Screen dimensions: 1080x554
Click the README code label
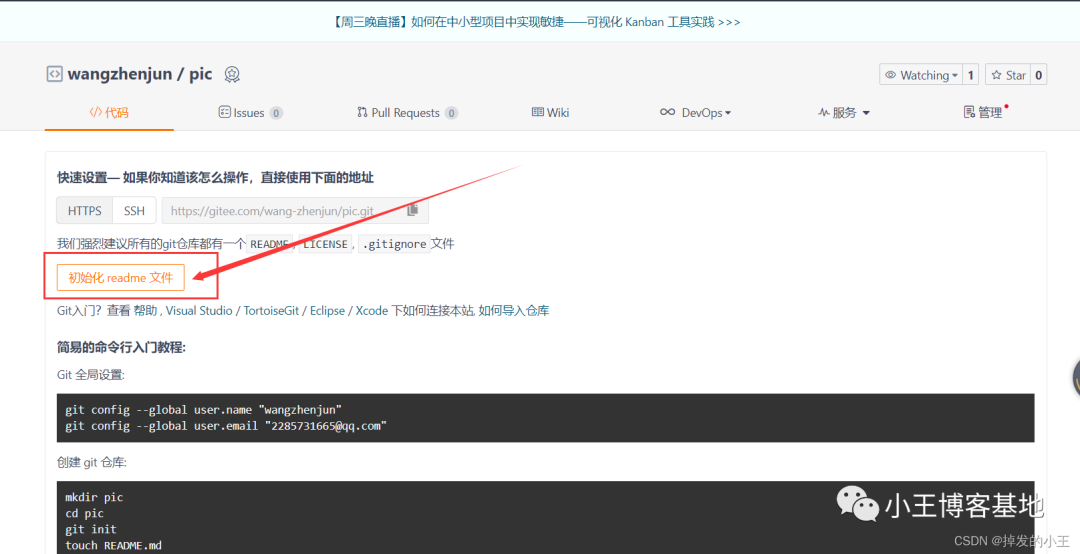pyautogui.click(x=269, y=244)
